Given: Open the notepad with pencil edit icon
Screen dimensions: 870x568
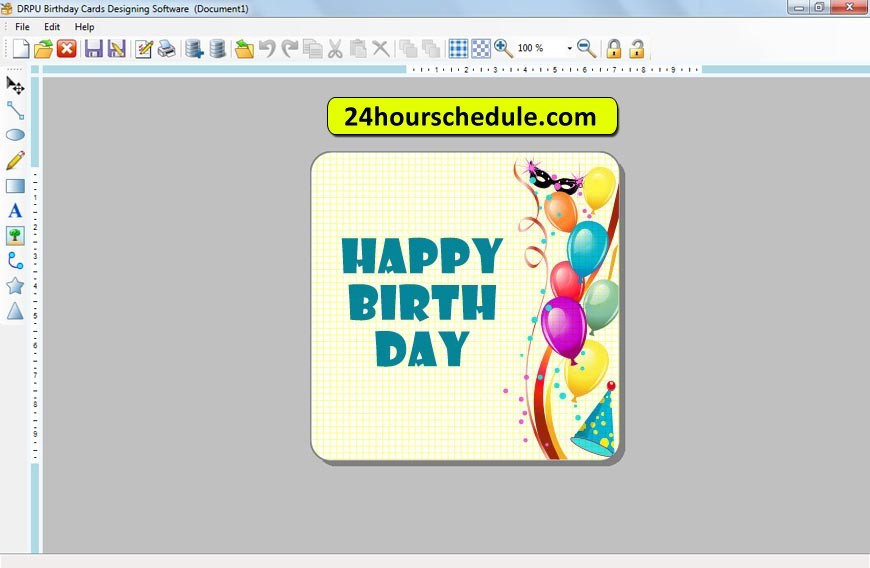Looking at the screenshot, I should point(144,49).
